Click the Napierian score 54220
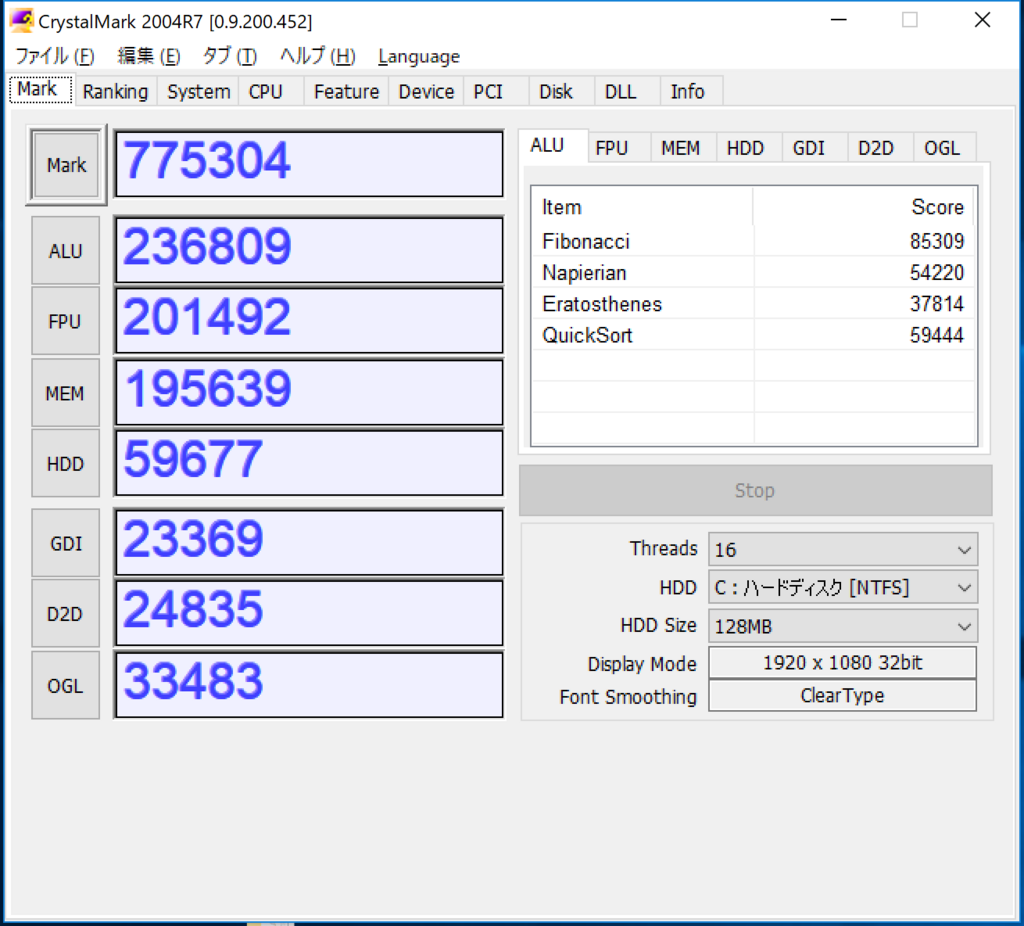 (936, 272)
